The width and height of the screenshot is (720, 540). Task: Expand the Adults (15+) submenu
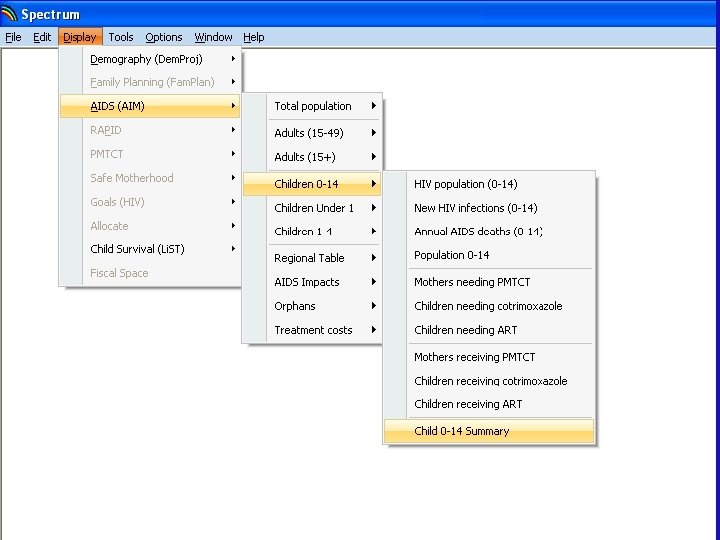tap(312, 157)
